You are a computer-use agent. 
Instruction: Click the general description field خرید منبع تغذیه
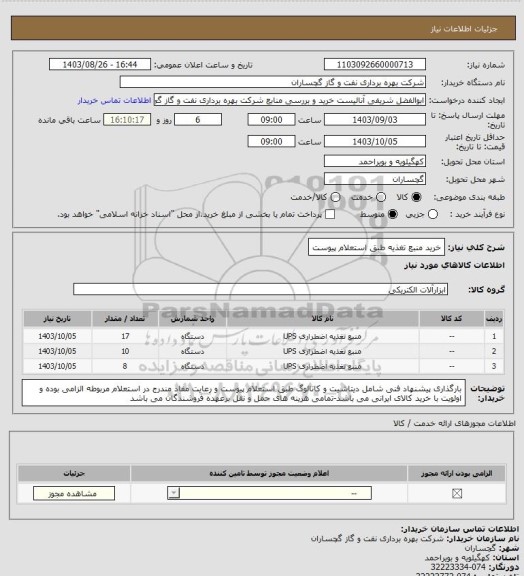[376, 247]
